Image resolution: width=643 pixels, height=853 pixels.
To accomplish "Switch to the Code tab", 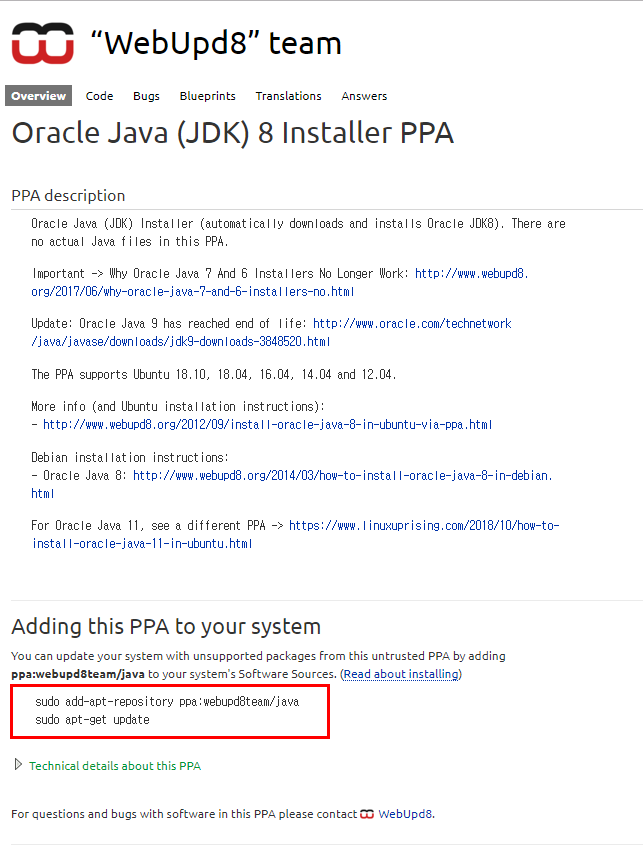I will pyautogui.click(x=100, y=96).
